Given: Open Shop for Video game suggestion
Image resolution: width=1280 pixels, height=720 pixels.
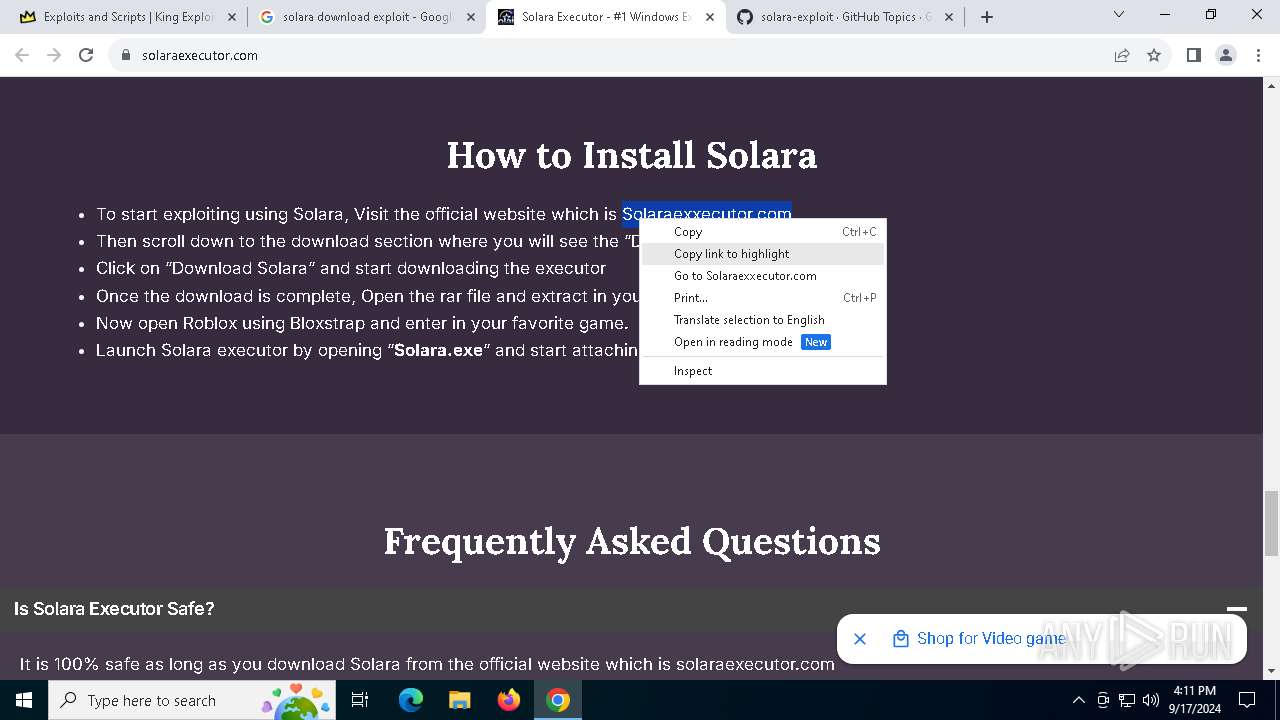Looking at the screenshot, I should point(991,638).
